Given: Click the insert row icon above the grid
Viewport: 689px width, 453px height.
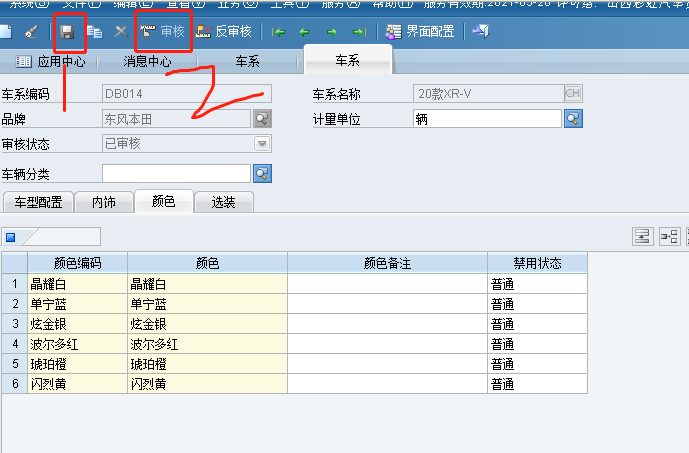Looking at the screenshot, I should tap(641, 237).
